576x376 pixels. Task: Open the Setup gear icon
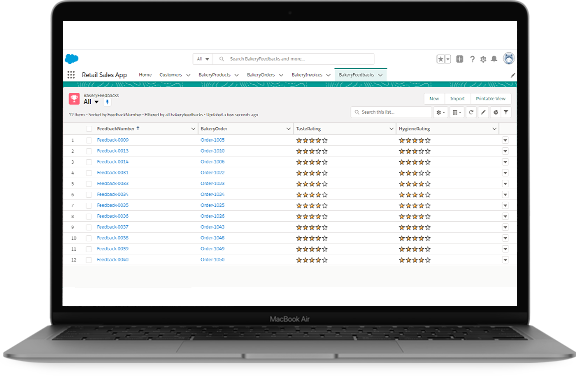483,59
